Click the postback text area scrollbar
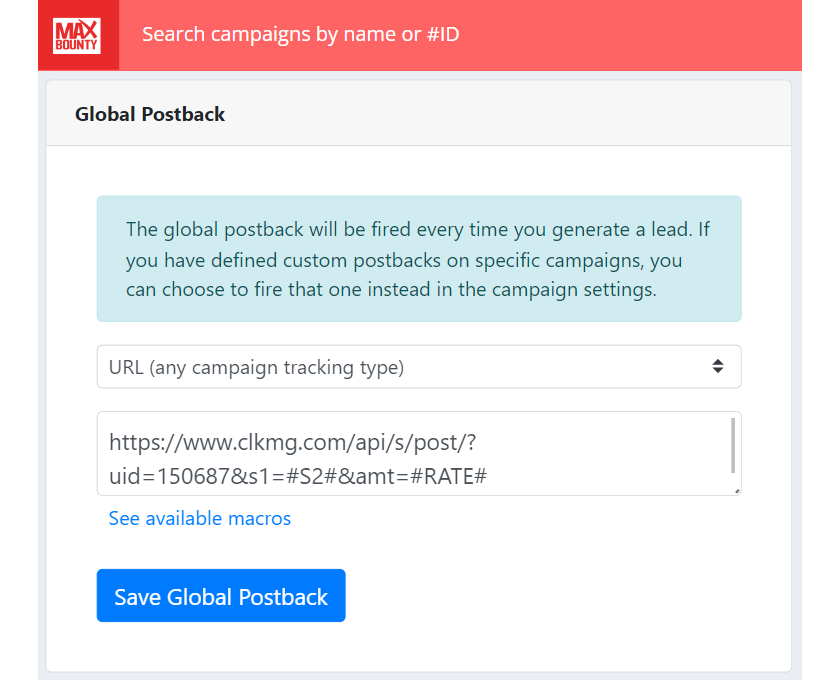 (x=733, y=446)
